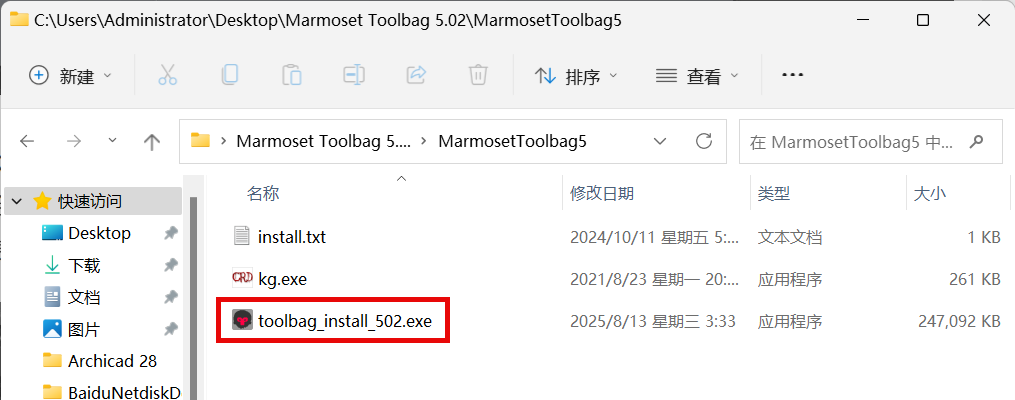Go up one folder with up arrow
The height and width of the screenshot is (400, 1015).
[152, 142]
